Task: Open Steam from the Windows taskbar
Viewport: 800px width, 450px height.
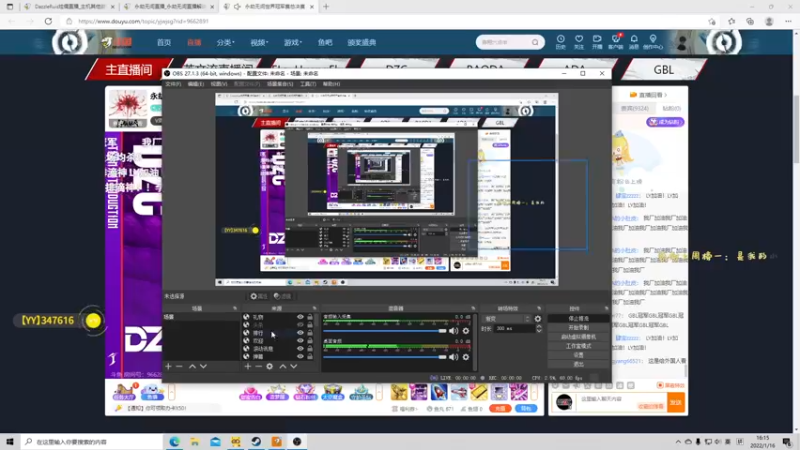Action: tap(256, 442)
